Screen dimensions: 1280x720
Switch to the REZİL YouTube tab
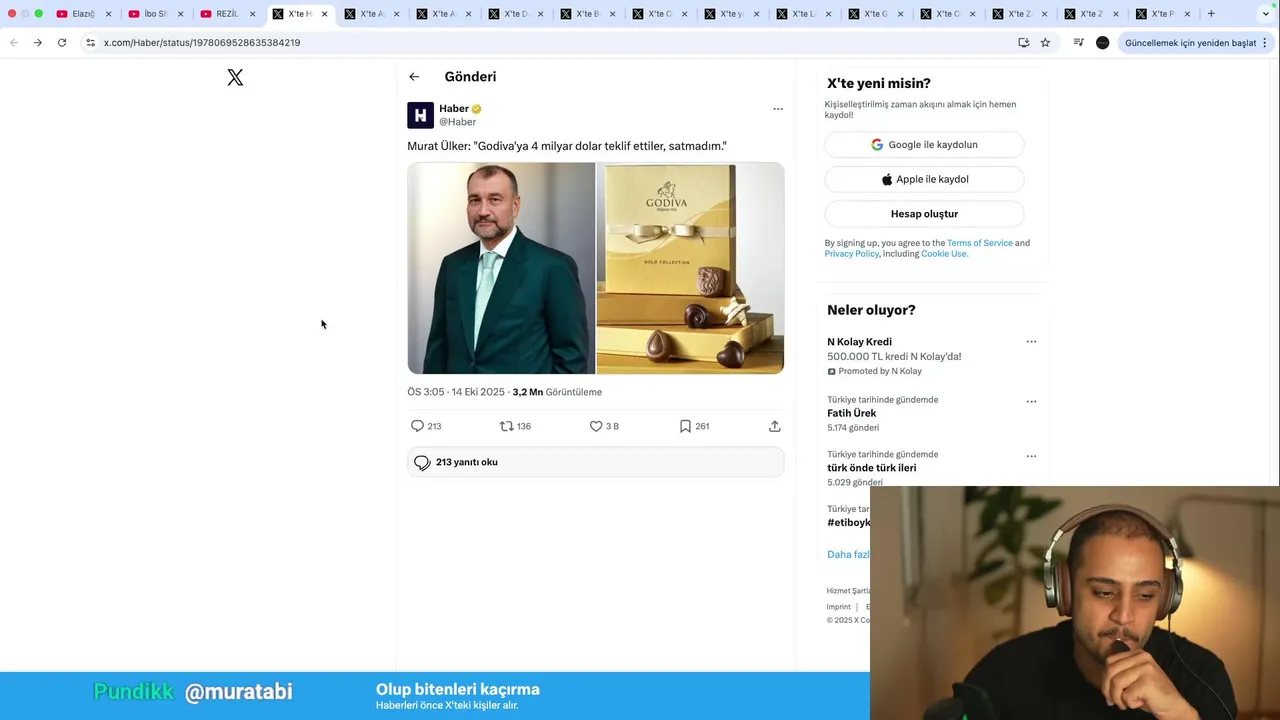[227, 14]
